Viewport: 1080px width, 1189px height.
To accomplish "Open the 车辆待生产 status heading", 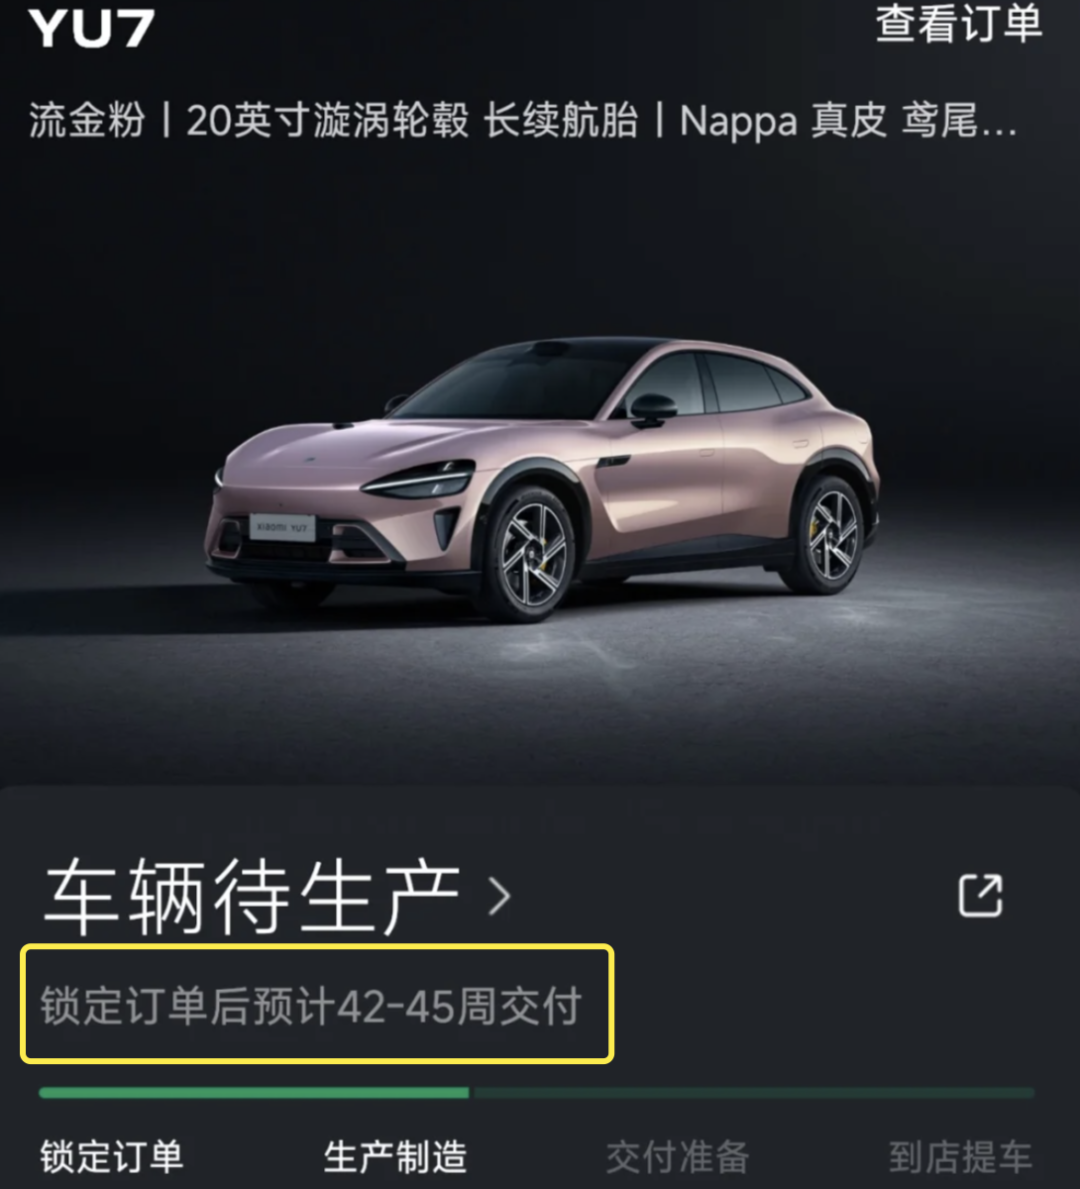I will pyautogui.click(x=253, y=897).
